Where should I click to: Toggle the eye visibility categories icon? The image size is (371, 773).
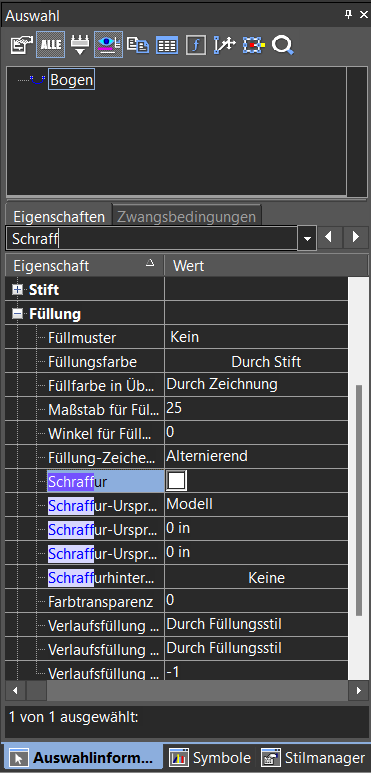point(108,45)
